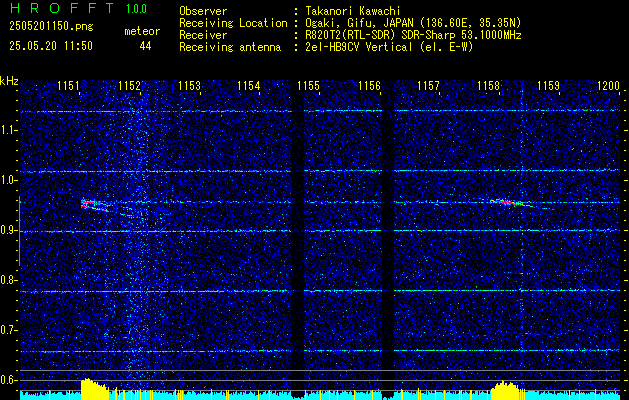This screenshot has width=629, height=400.
Task: Click the dark signal gap after 1156
Action: [x=388, y=237]
